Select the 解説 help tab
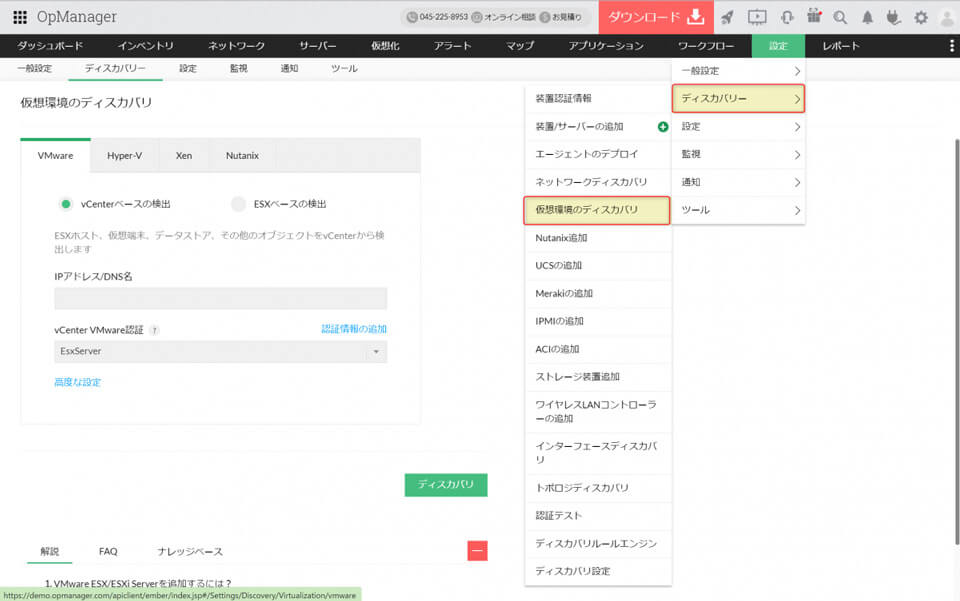This screenshot has height=601, width=960. tap(50, 551)
